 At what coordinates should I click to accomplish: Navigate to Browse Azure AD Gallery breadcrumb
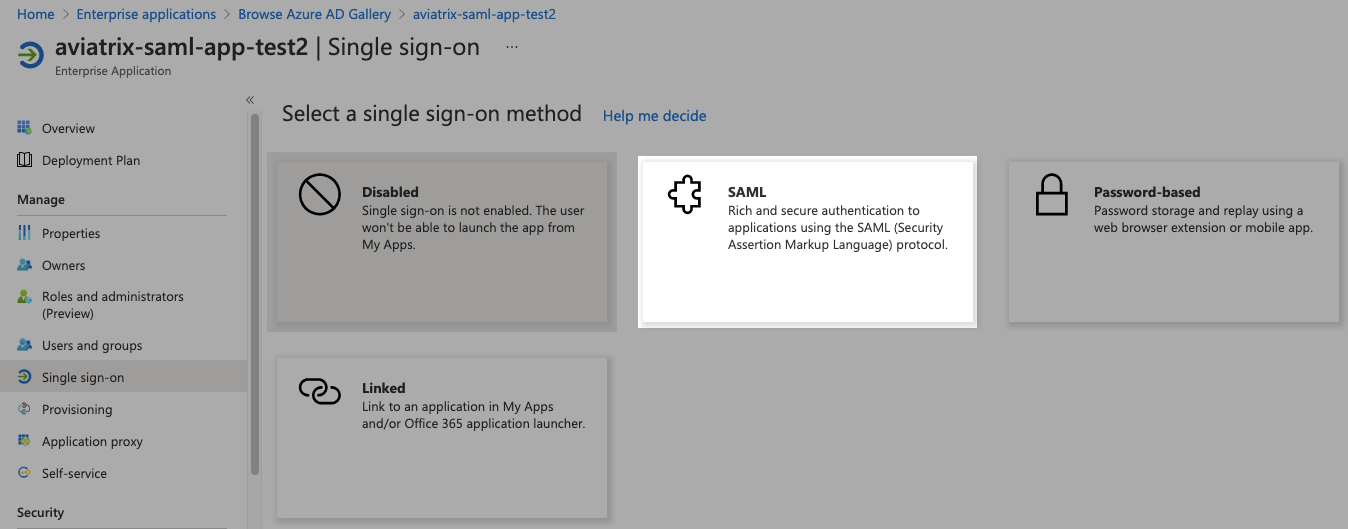click(x=315, y=14)
